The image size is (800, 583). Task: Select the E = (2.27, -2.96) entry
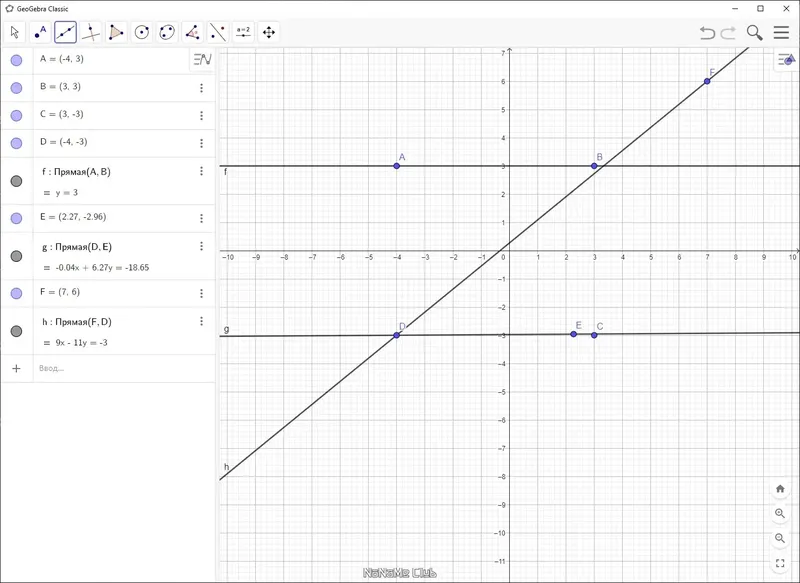(73, 217)
